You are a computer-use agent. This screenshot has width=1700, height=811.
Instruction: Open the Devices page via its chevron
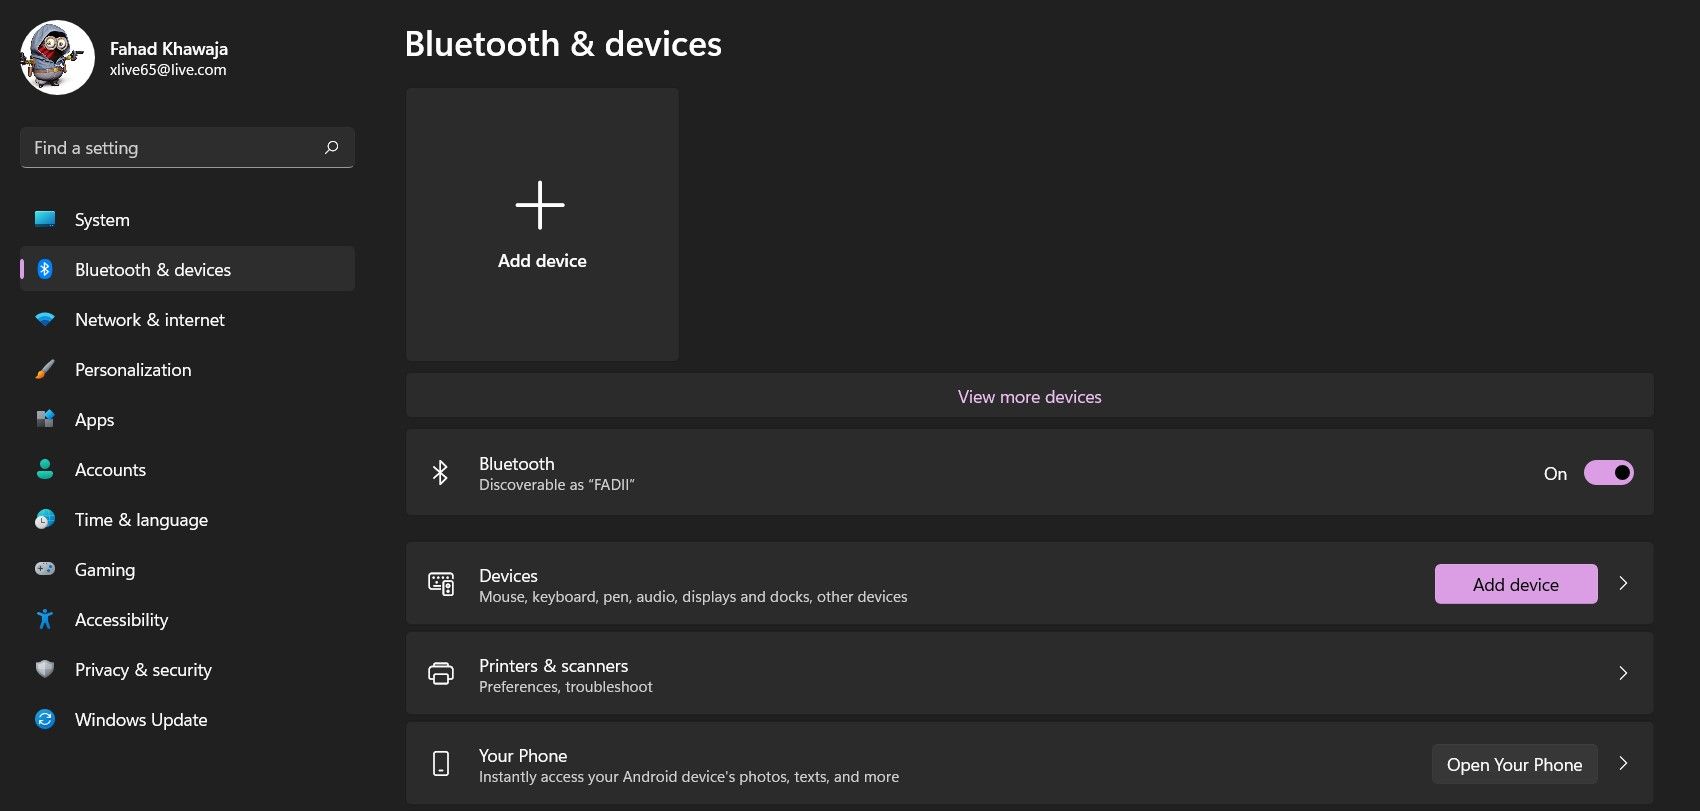click(1623, 583)
